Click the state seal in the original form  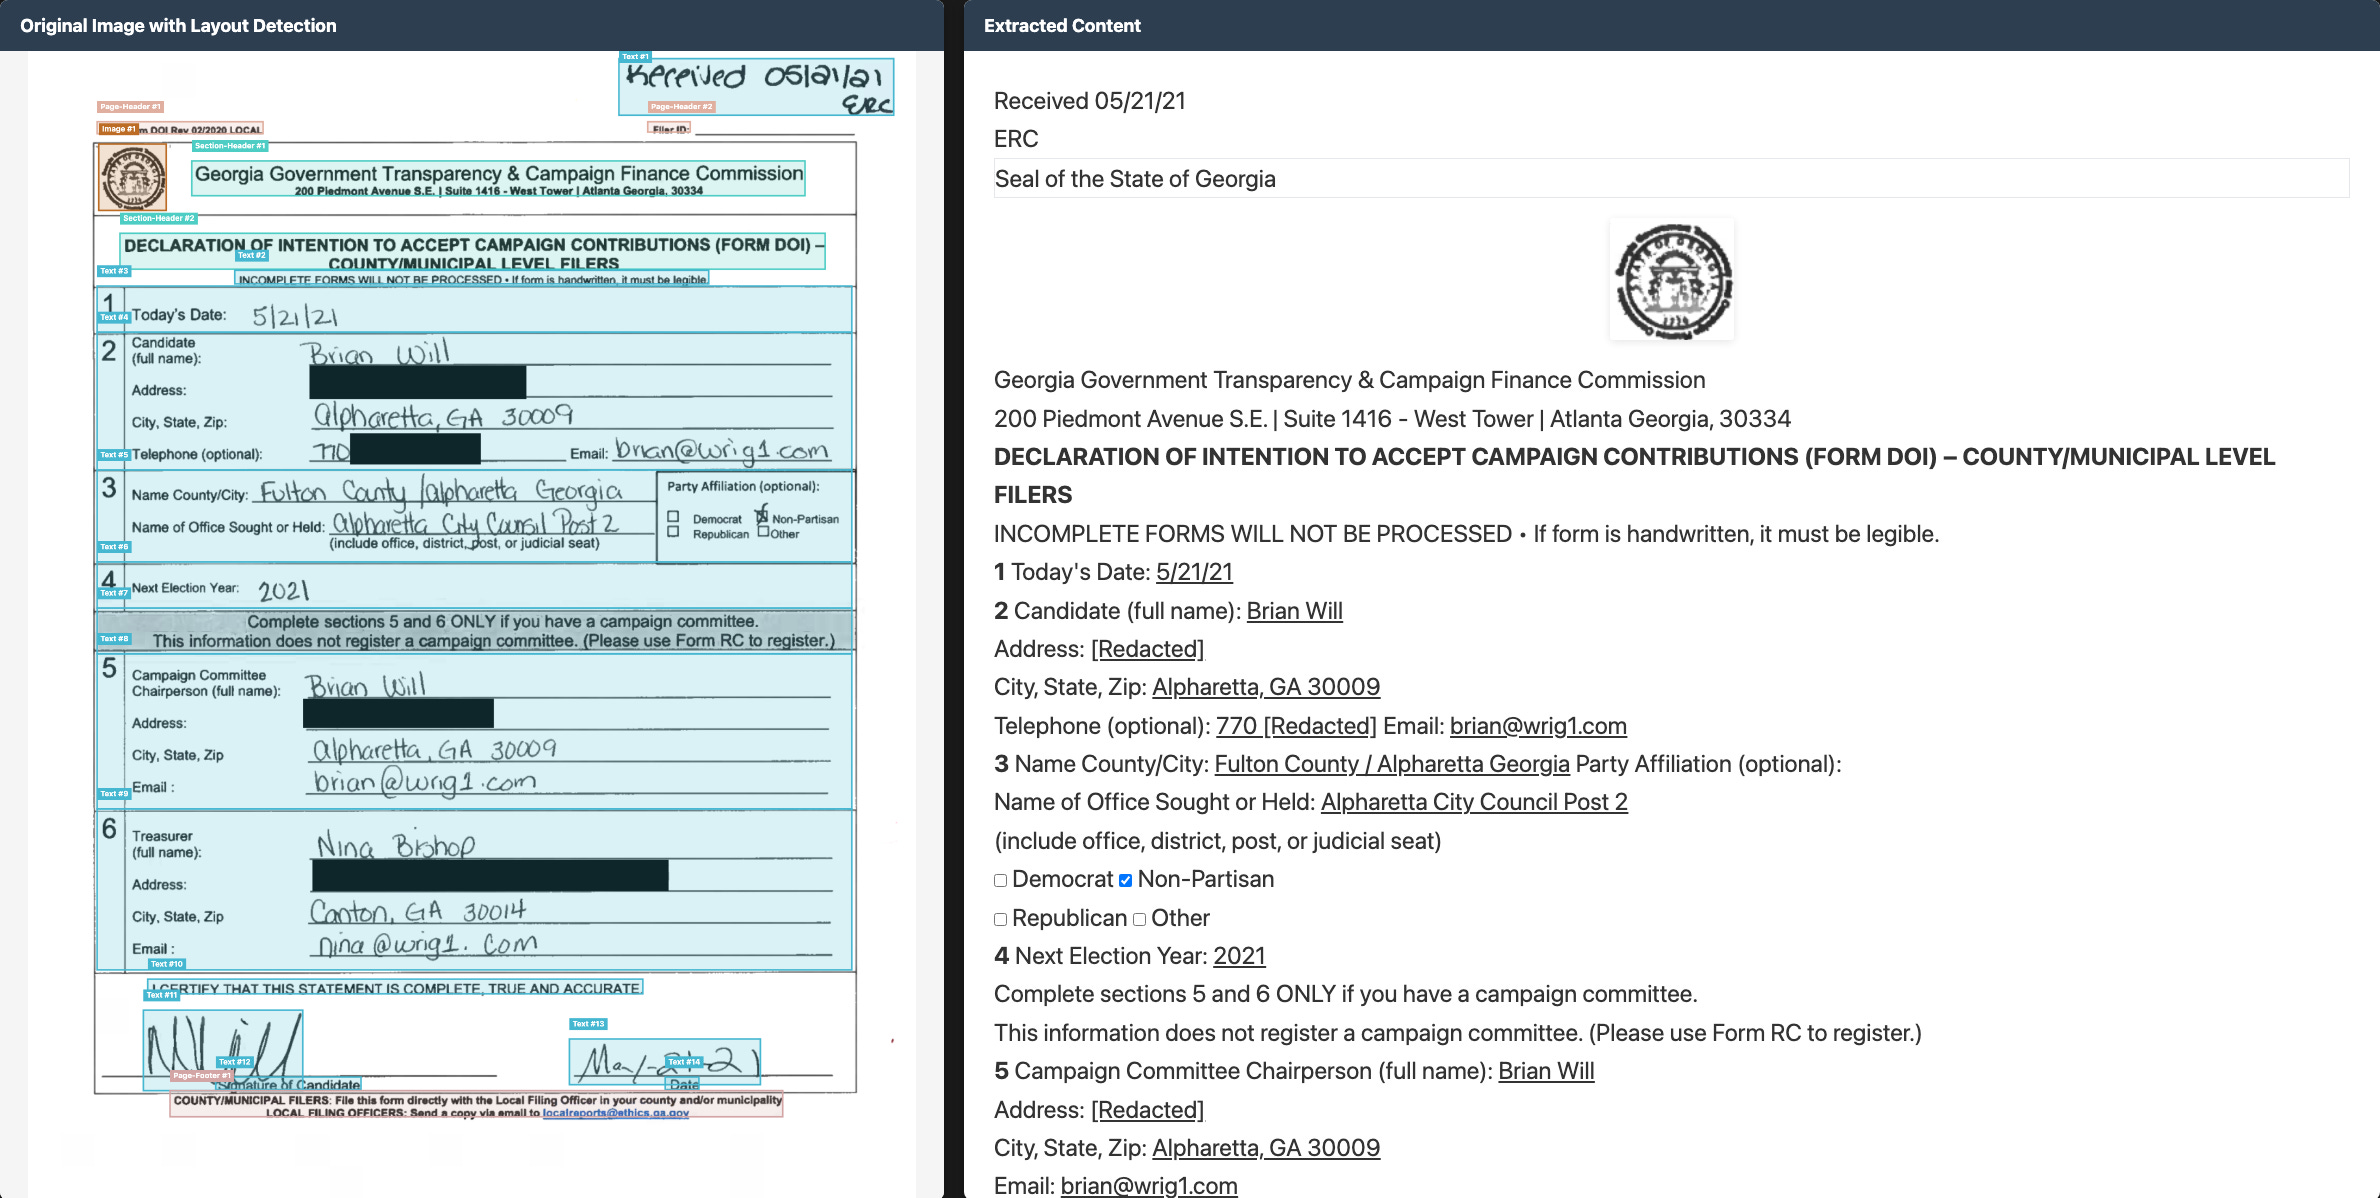tap(132, 178)
